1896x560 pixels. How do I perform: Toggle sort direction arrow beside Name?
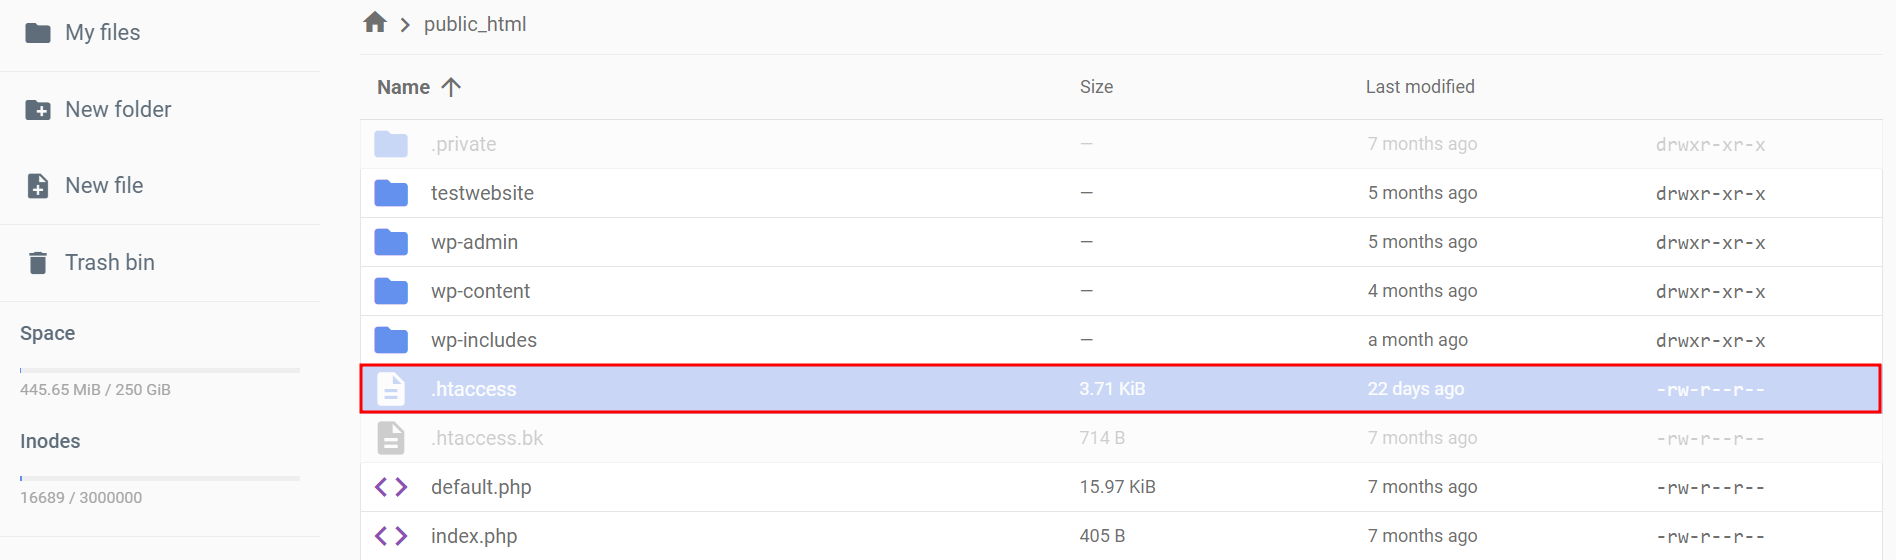[451, 87]
